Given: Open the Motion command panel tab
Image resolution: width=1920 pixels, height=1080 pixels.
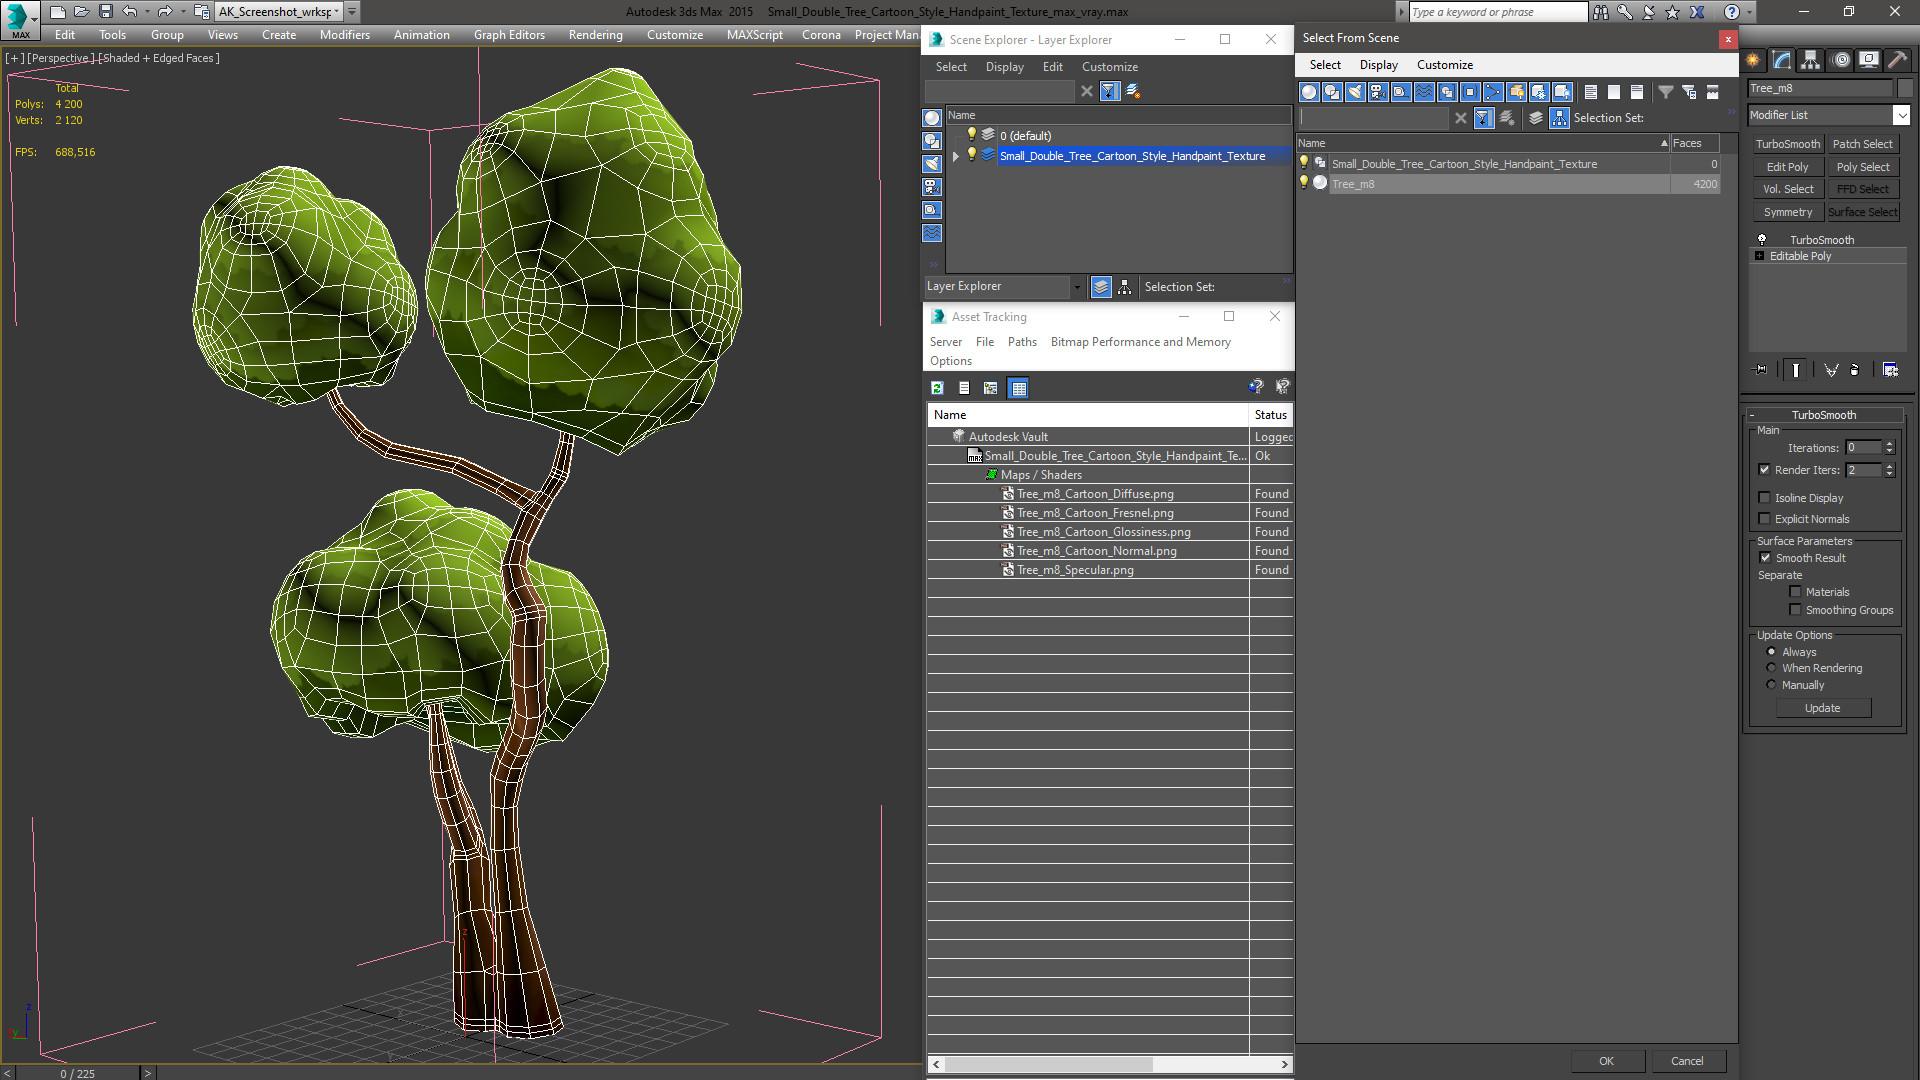Looking at the screenshot, I should pos(1840,60).
